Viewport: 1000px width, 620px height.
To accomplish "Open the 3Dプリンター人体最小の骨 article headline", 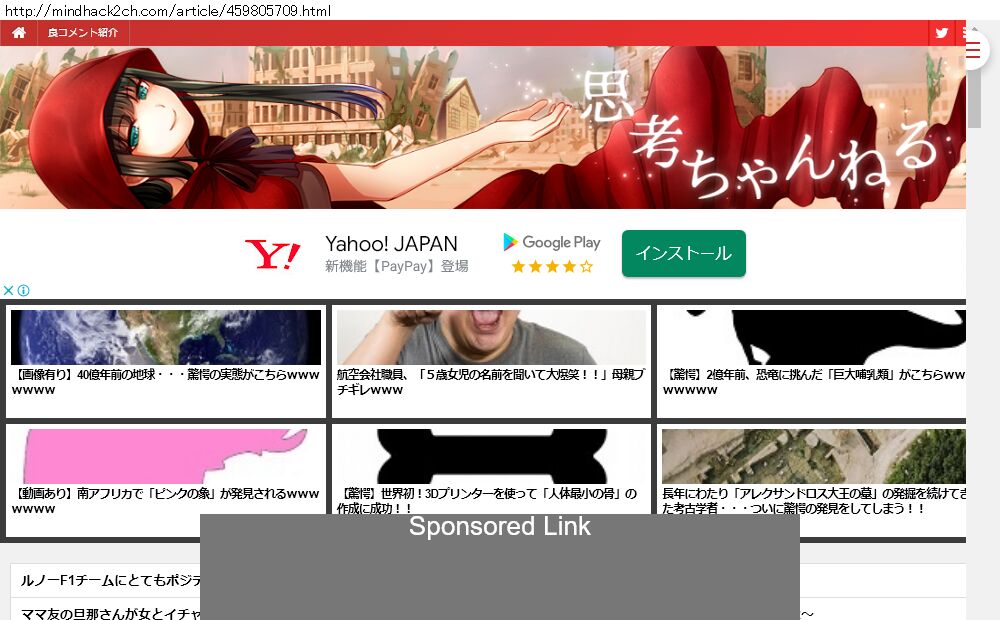I will click(x=487, y=500).
